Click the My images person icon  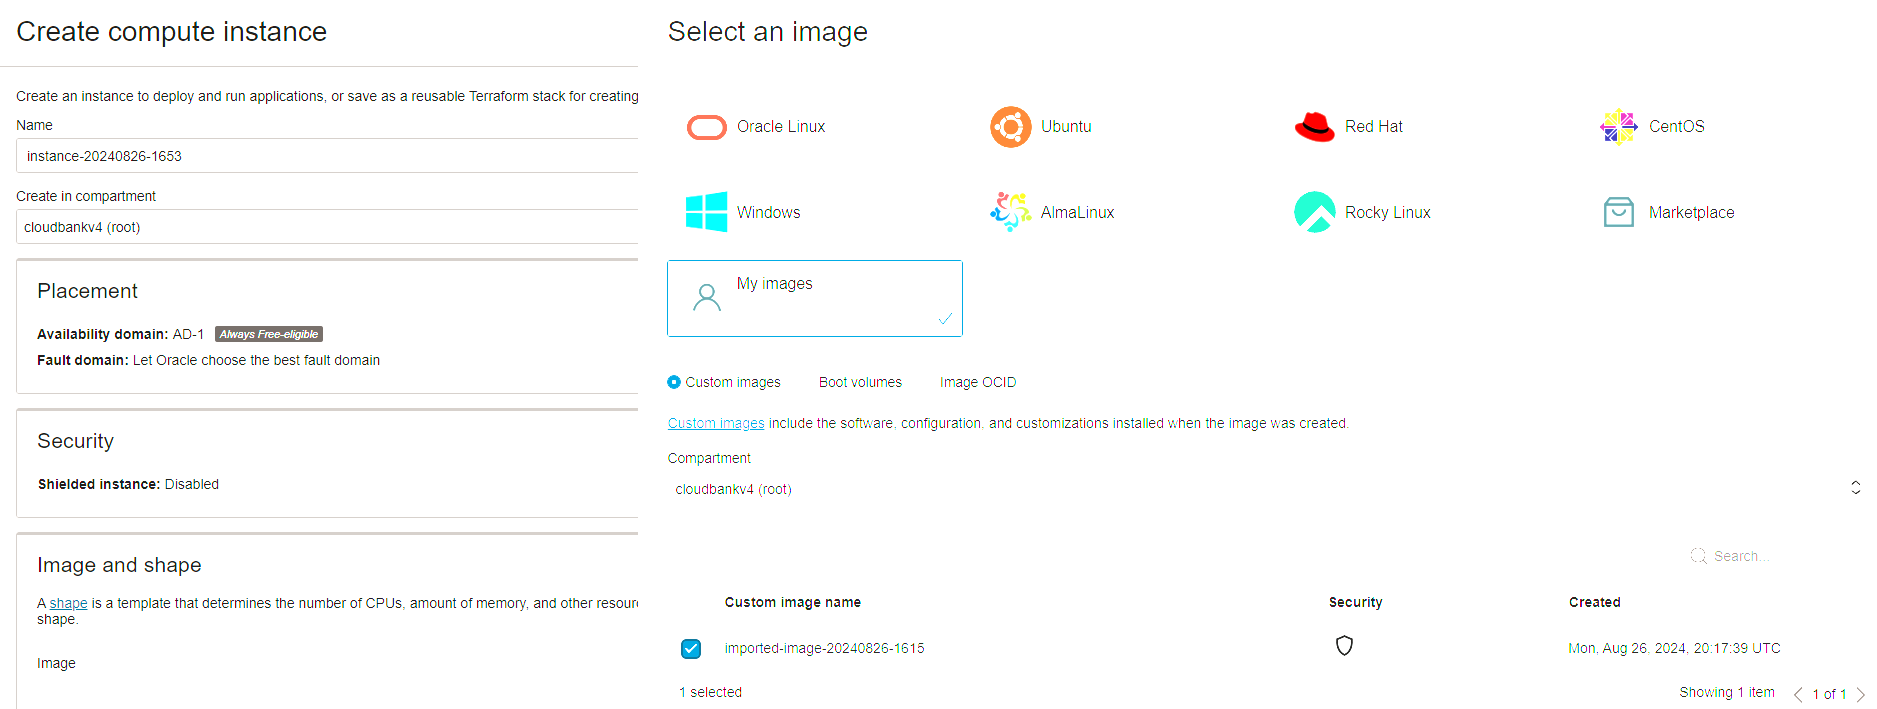(x=707, y=297)
